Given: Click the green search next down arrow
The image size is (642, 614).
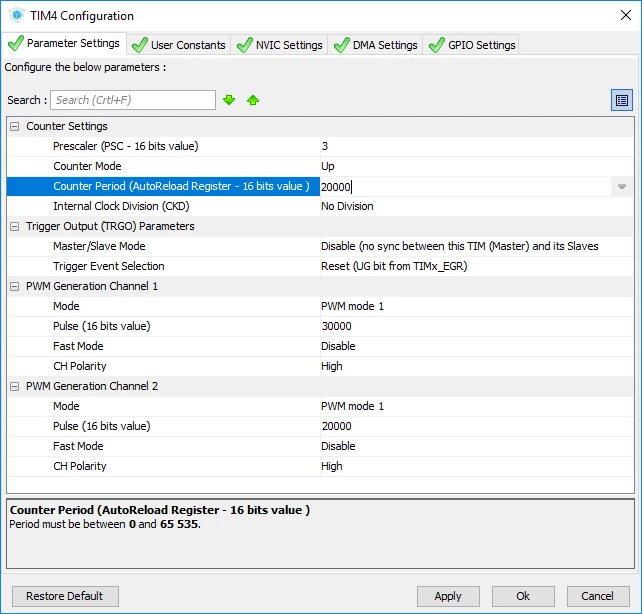Looking at the screenshot, I should (229, 100).
